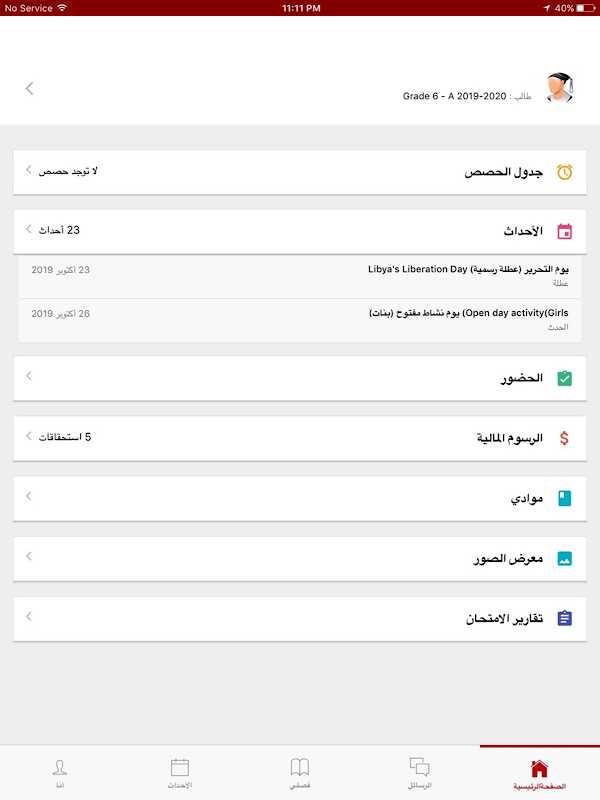
Task: Click the blue exam reports icon
Action: pos(565,619)
